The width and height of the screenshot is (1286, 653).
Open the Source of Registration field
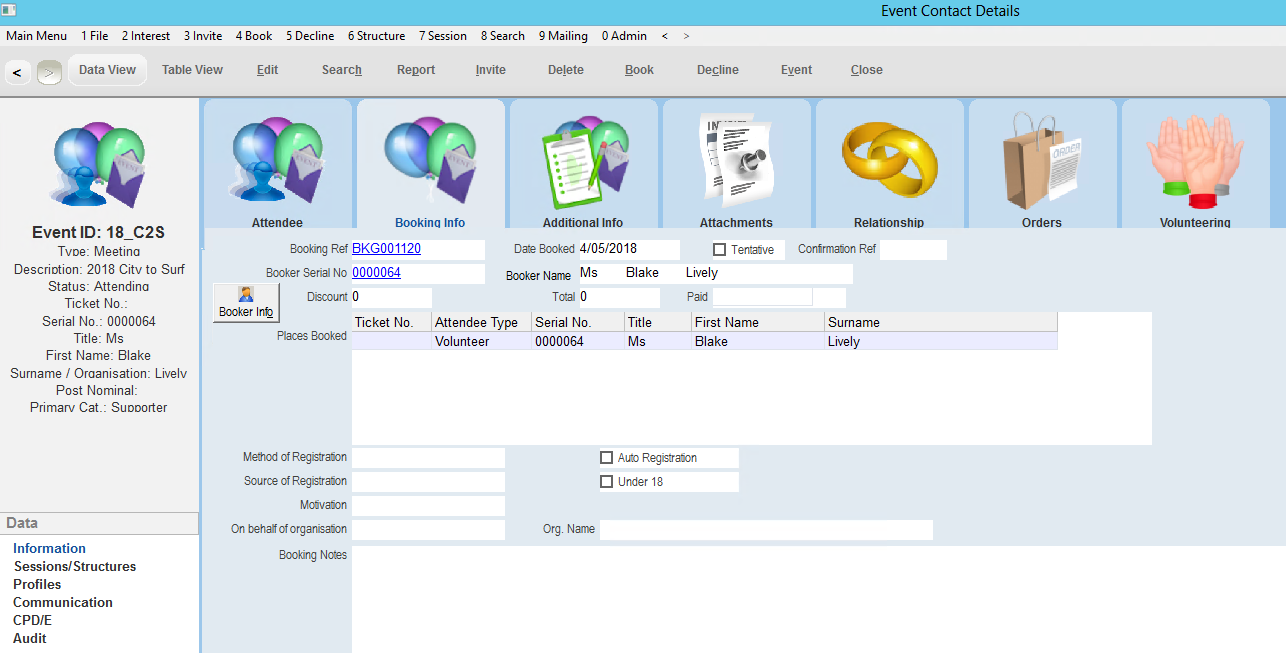(x=428, y=482)
